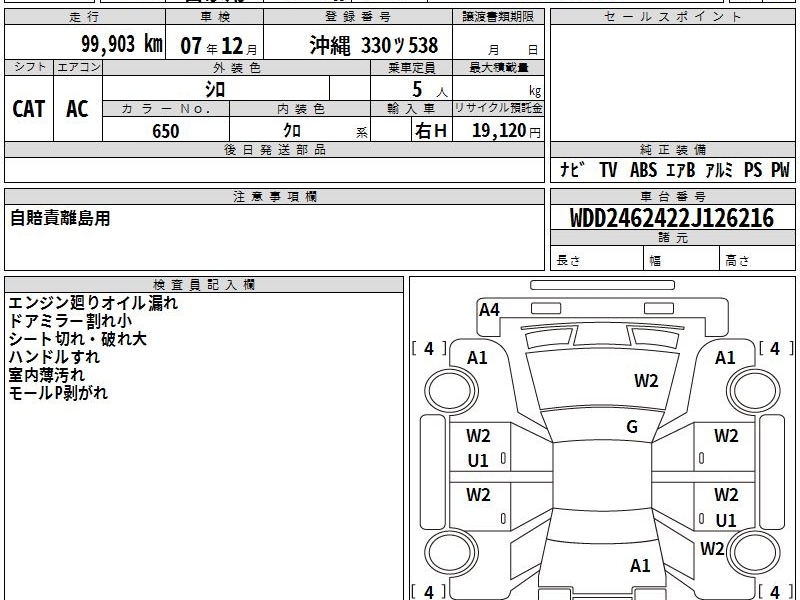
Task: Click recycle deposit 19,120円
Action: coord(506,131)
